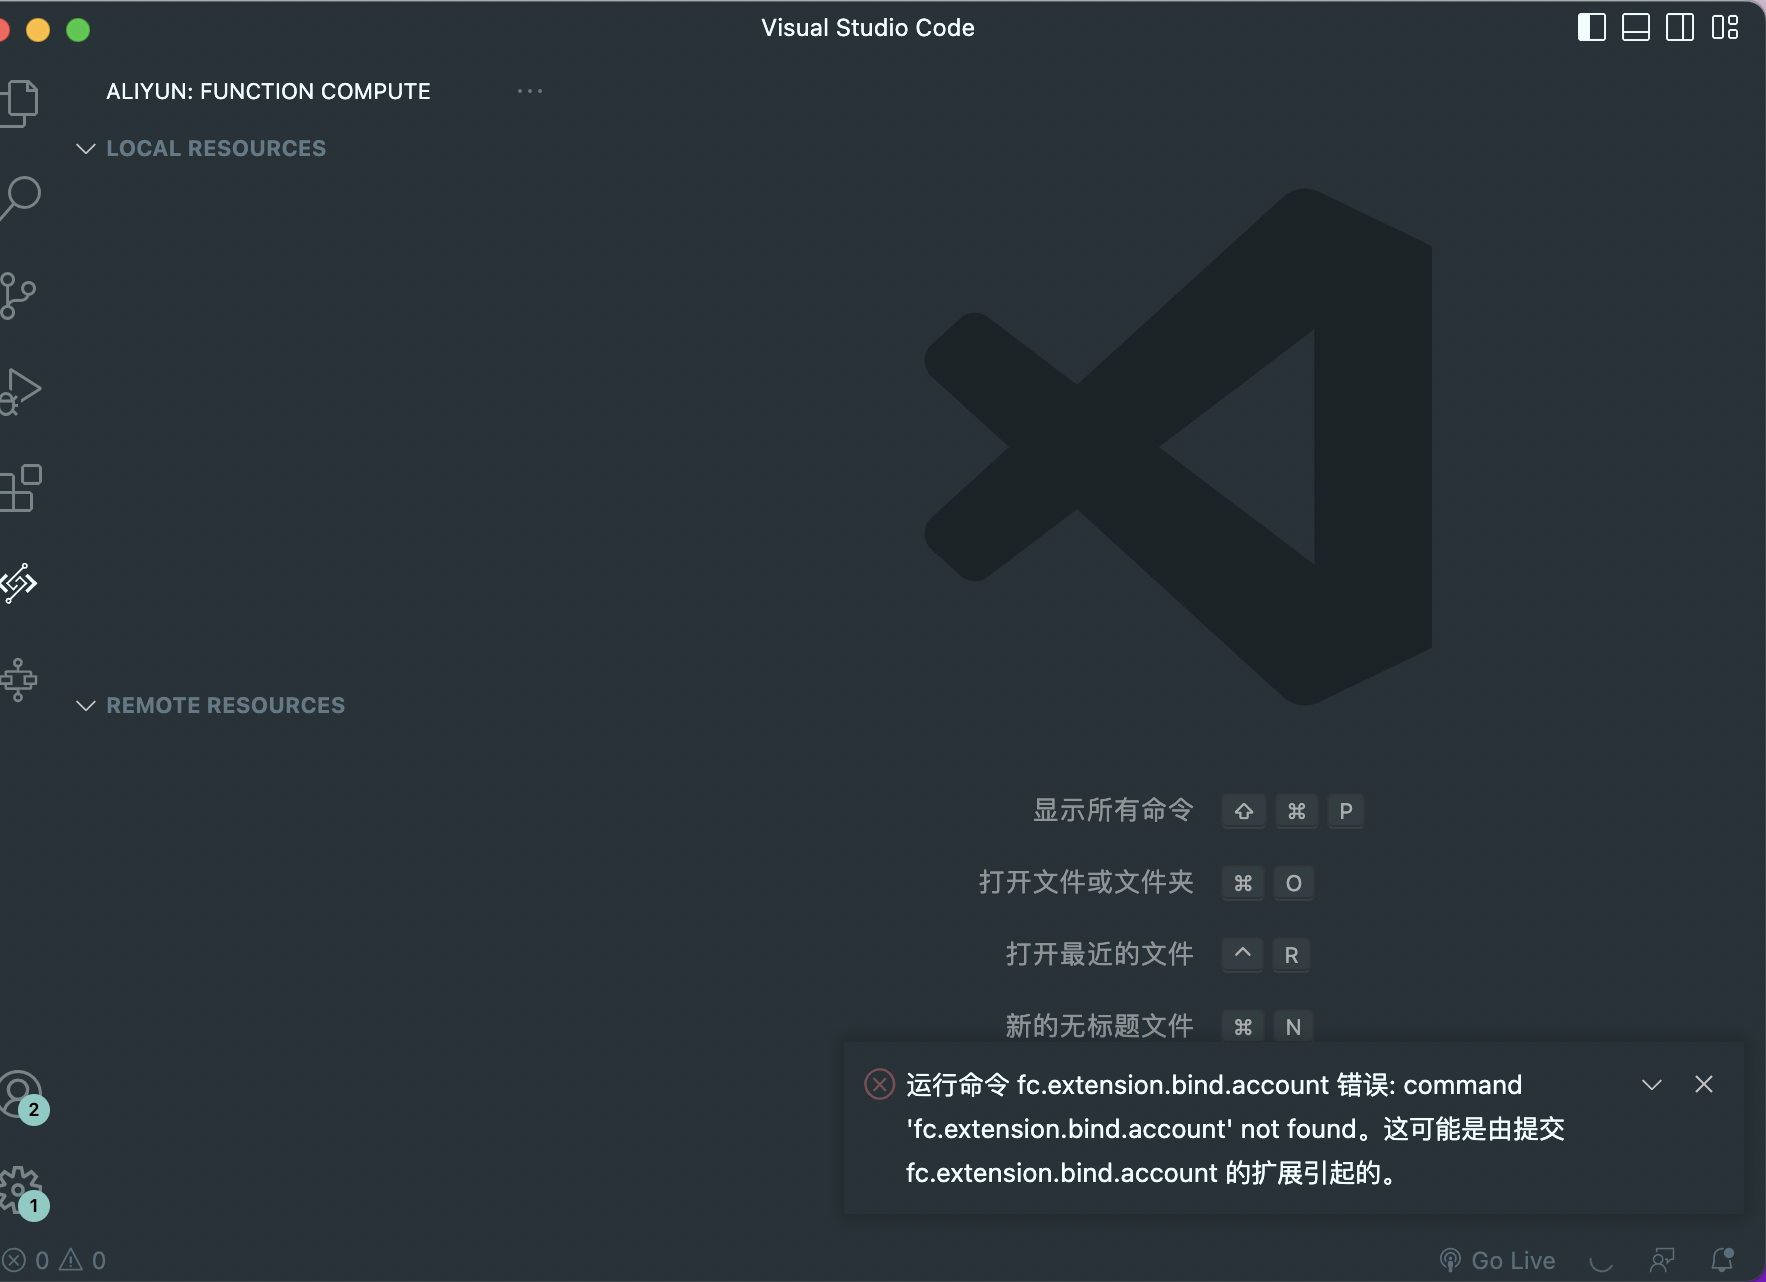
Task: Click the green zoom window button
Action: [78, 30]
